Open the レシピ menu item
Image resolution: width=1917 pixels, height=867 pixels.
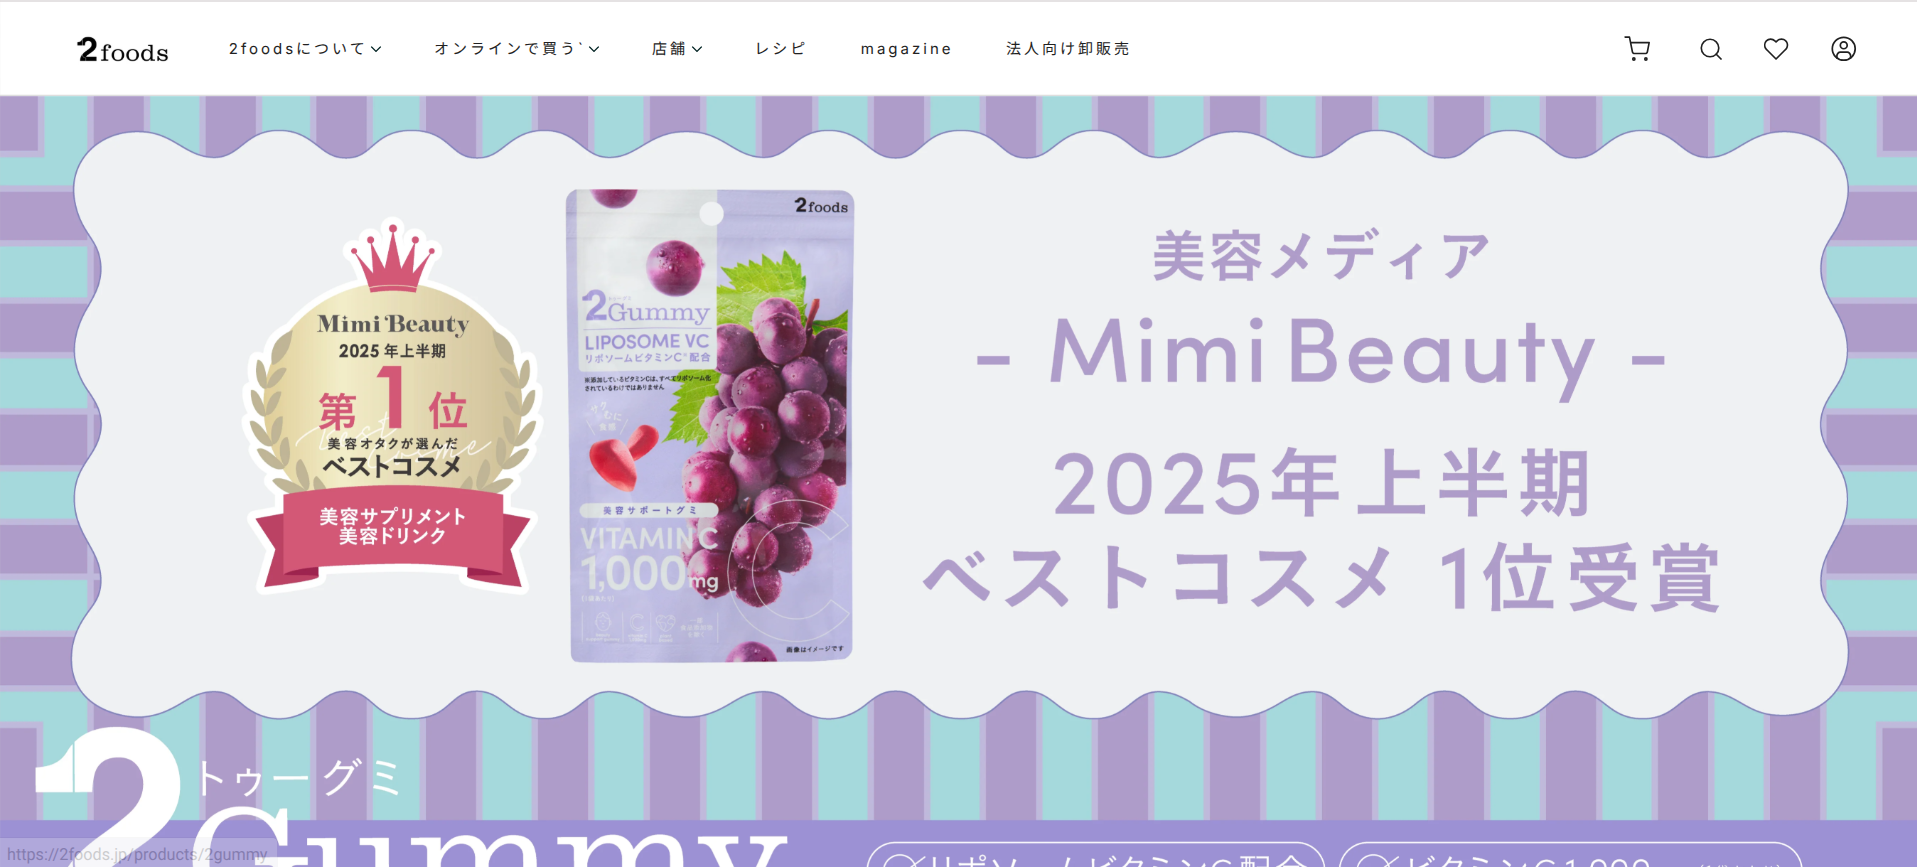pyautogui.click(x=781, y=49)
